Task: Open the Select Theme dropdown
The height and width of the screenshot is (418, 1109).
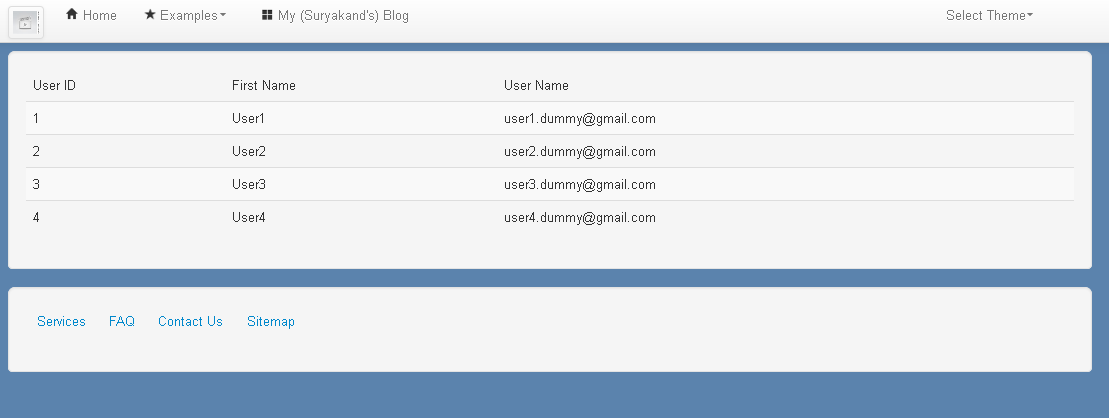Action: [989, 15]
